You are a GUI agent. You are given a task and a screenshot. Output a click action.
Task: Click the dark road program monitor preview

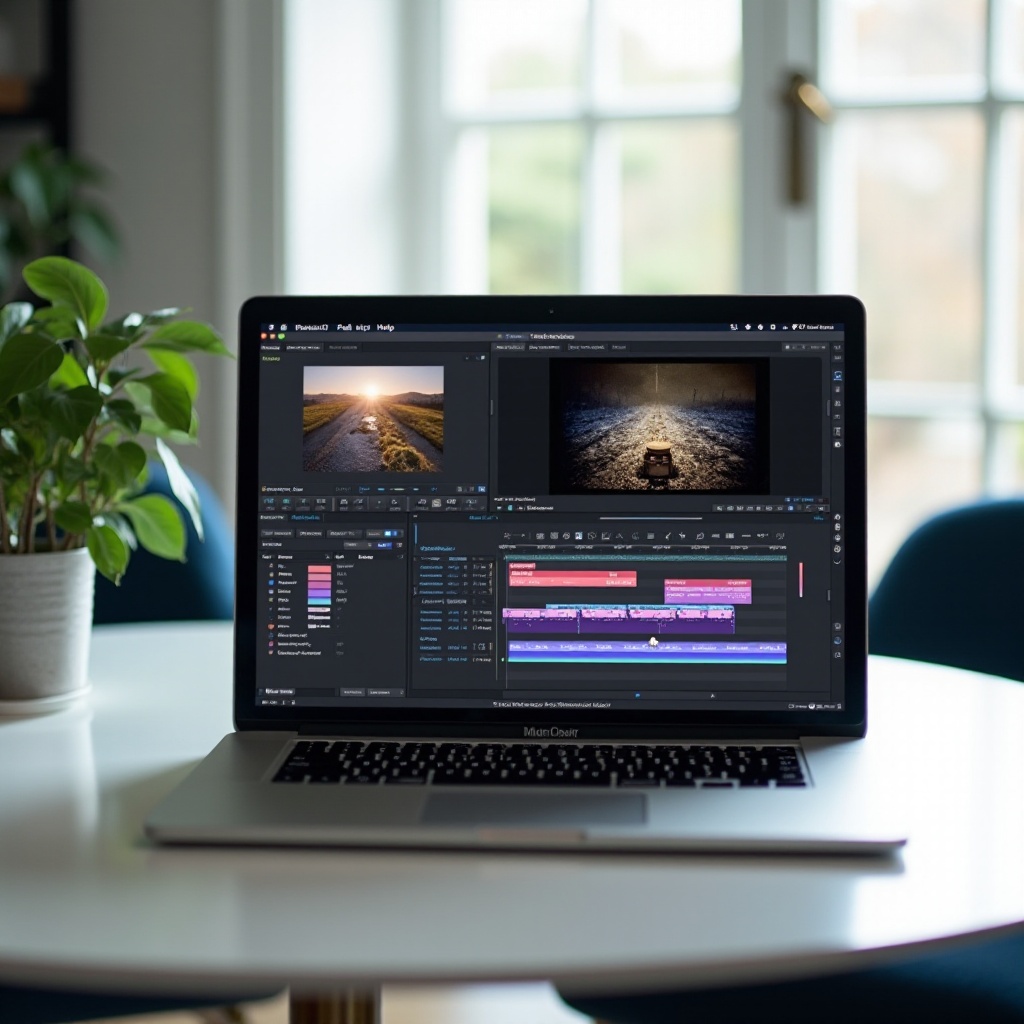(660, 426)
